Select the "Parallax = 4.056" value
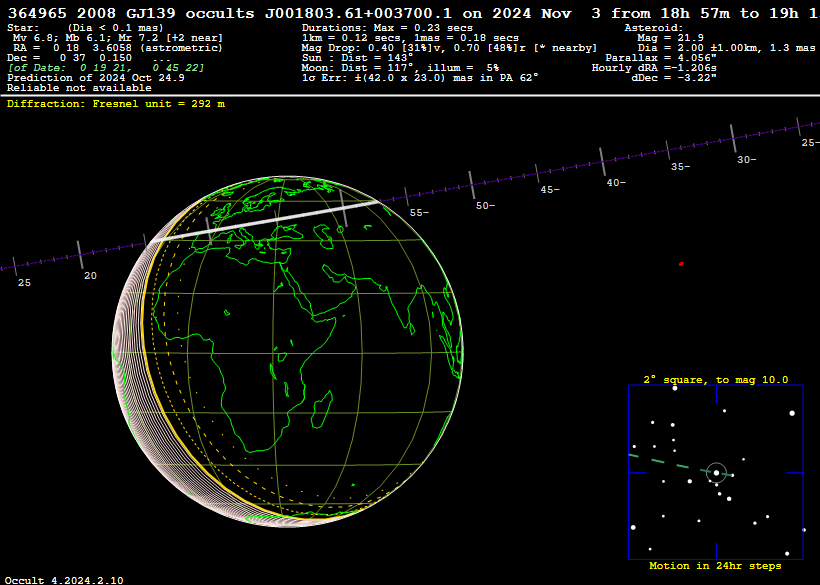 [x=660, y=58]
